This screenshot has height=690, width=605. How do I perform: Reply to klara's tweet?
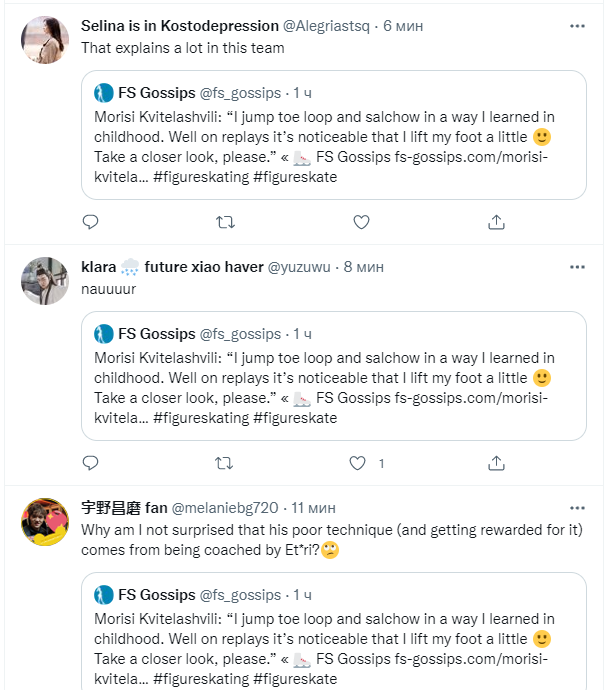pos(90,463)
